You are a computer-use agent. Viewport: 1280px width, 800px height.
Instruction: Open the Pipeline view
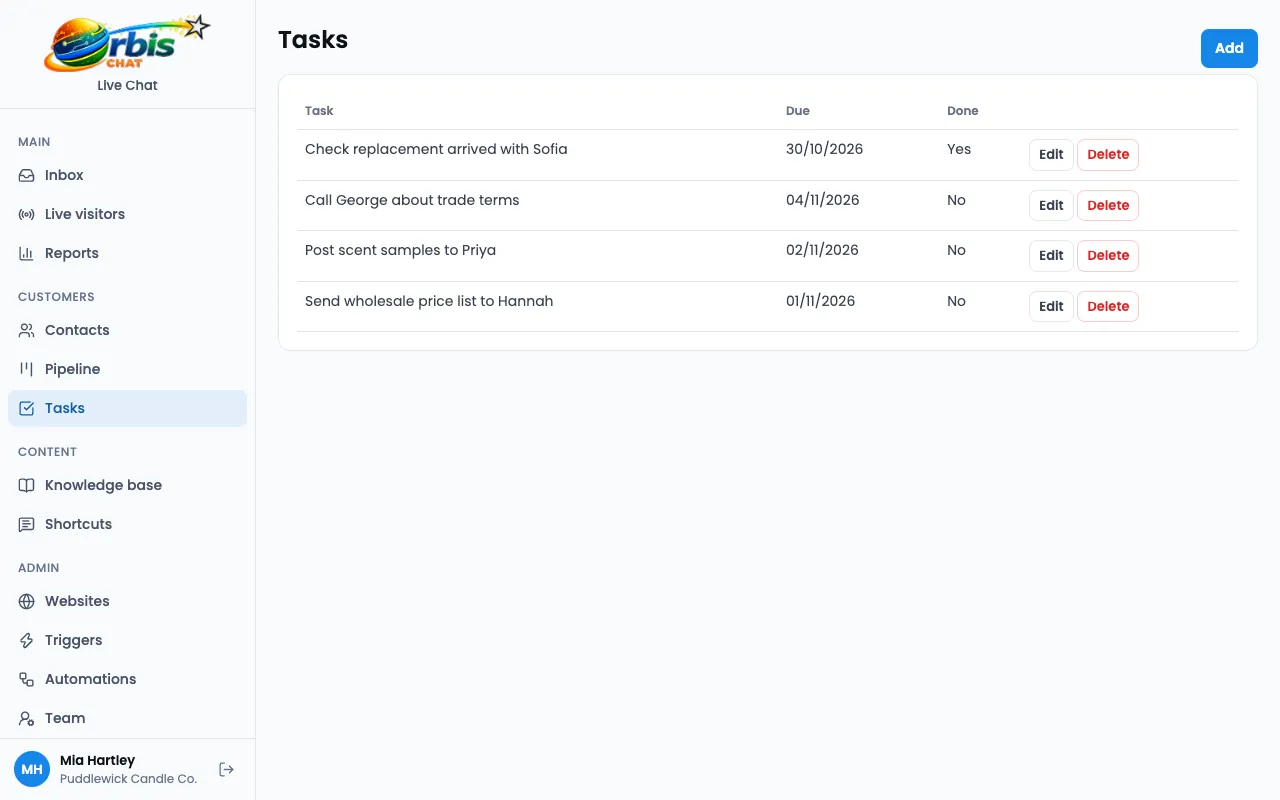tap(127, 369)
